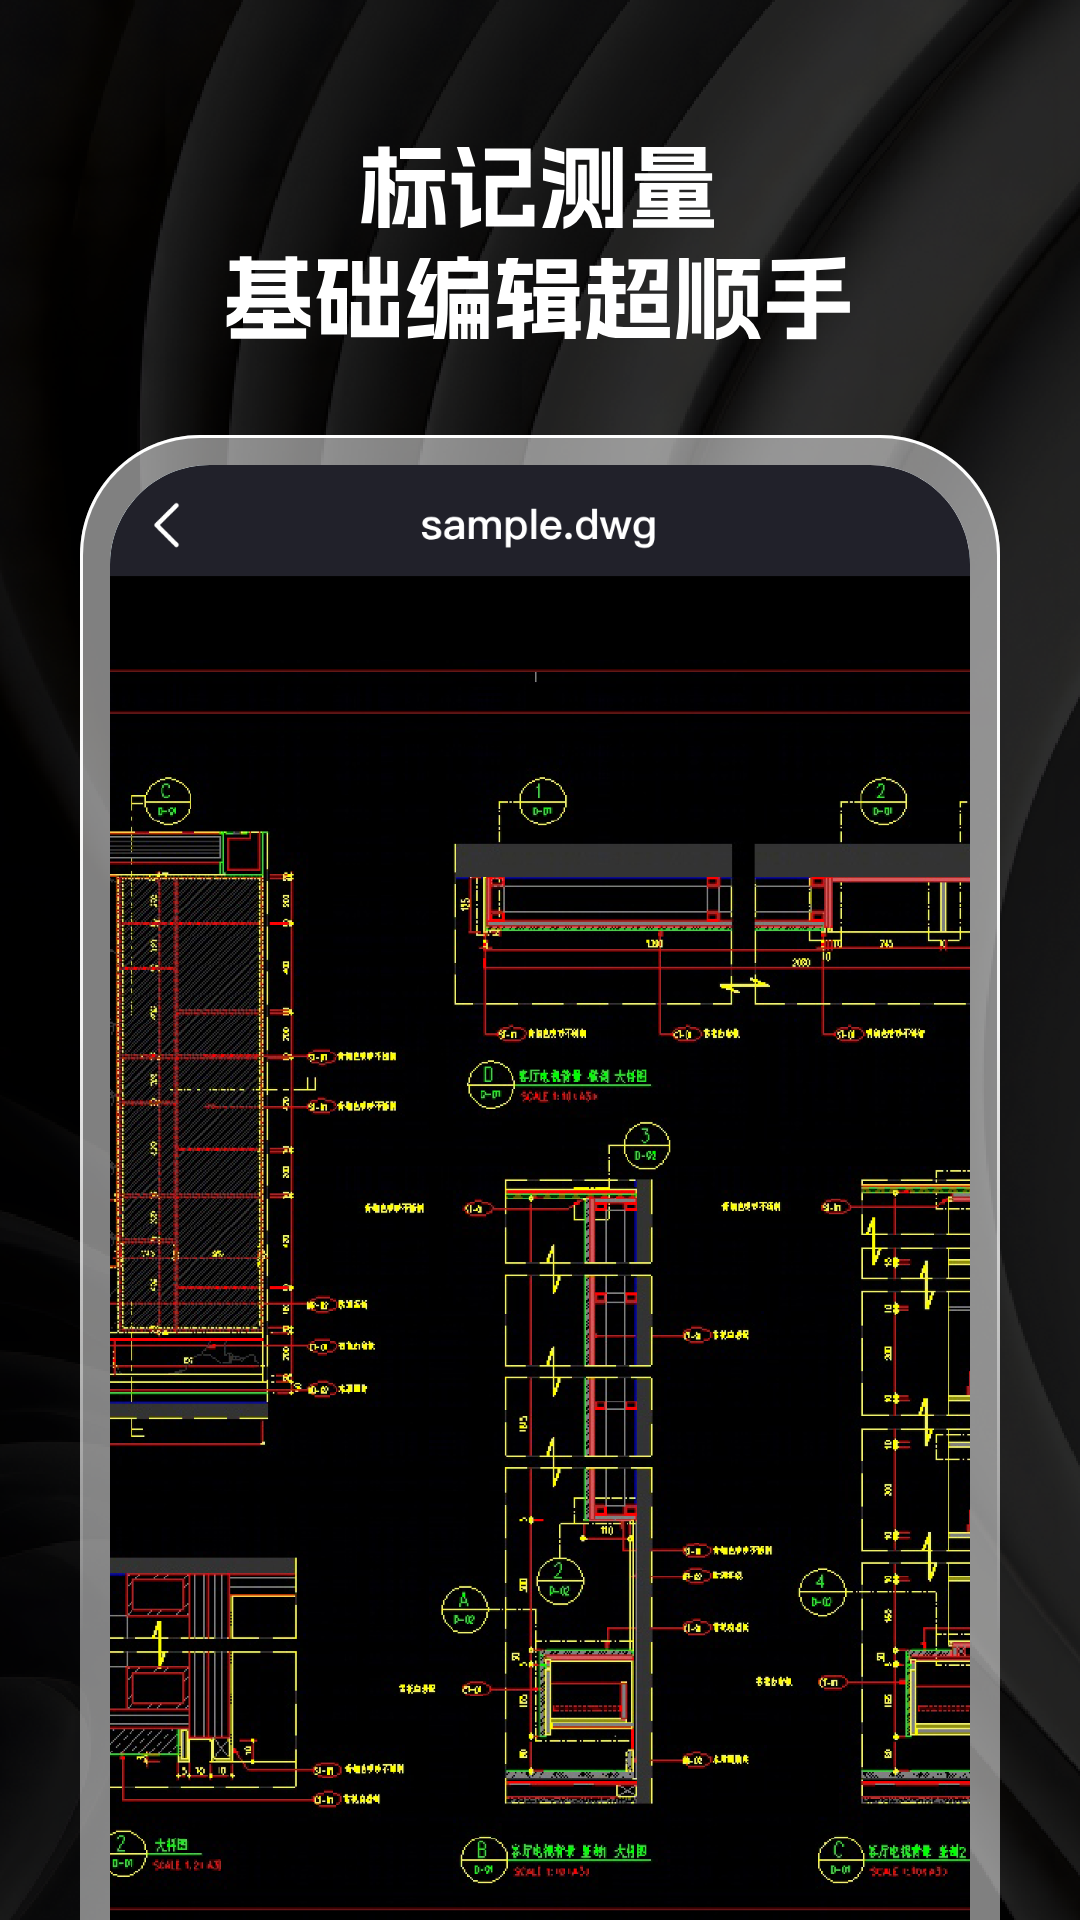Tap the circled 2 marker at top right
This screenshot has width=1080, height=1920.
[883, 801]
